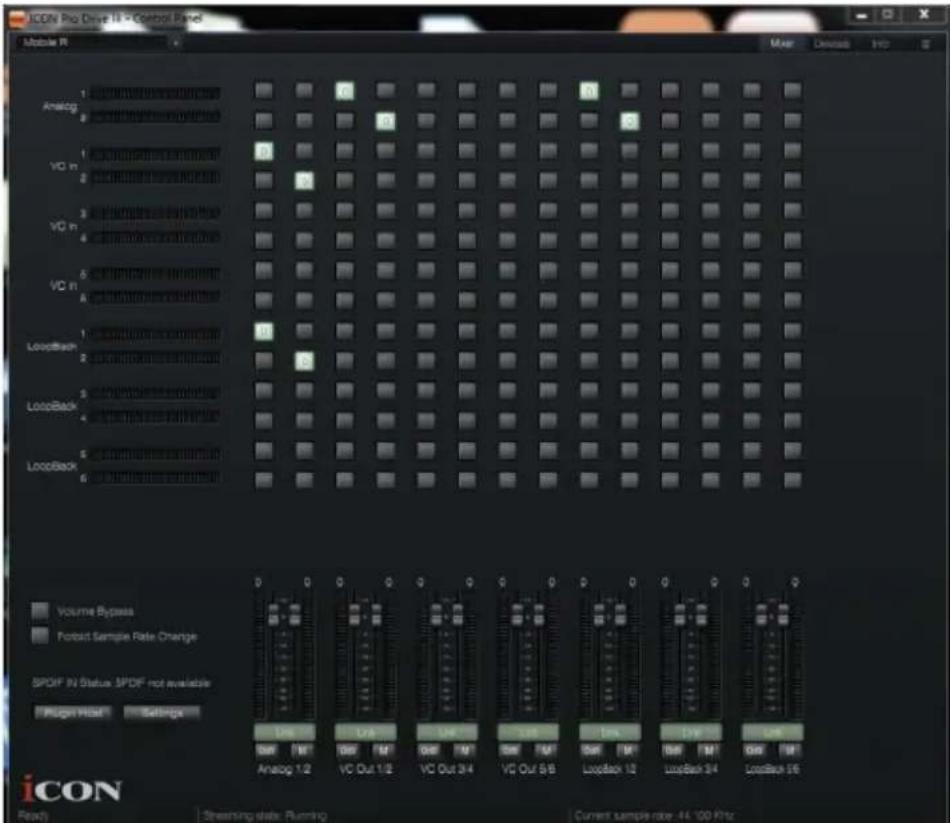Viewport: 950px width, 823px height.
Task: Click button left of M under Analog 1/2
Action: coord(267,750)
